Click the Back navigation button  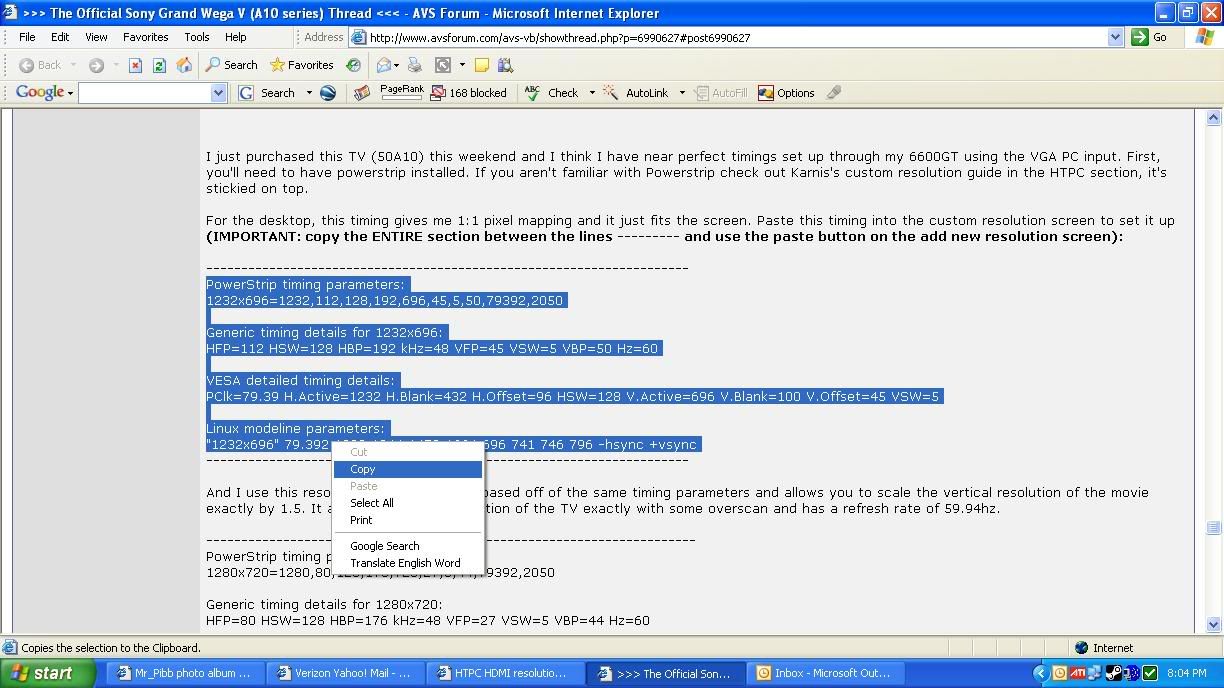40,65
